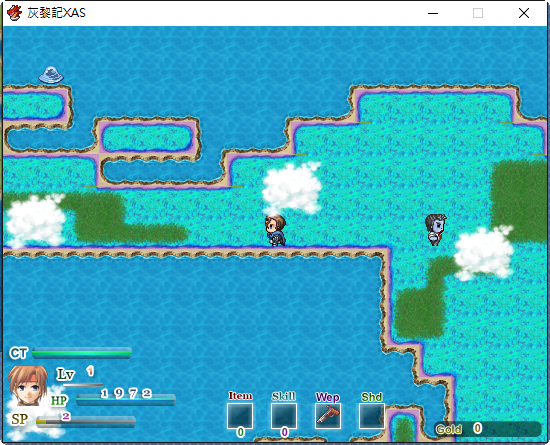
Task: Click the 'Shd' label above the shield slot
Action: pos(372,397)
